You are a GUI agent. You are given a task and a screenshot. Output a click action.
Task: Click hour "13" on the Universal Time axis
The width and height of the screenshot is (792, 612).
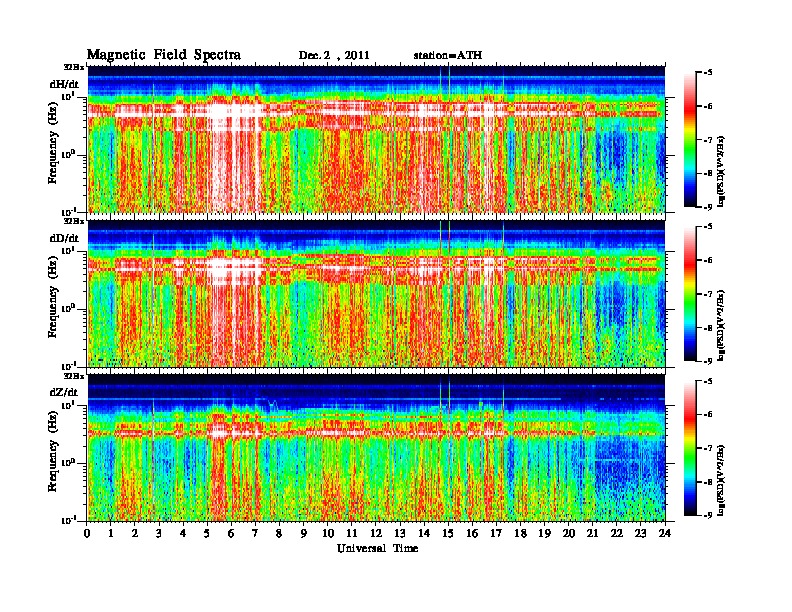click(400, 533)
